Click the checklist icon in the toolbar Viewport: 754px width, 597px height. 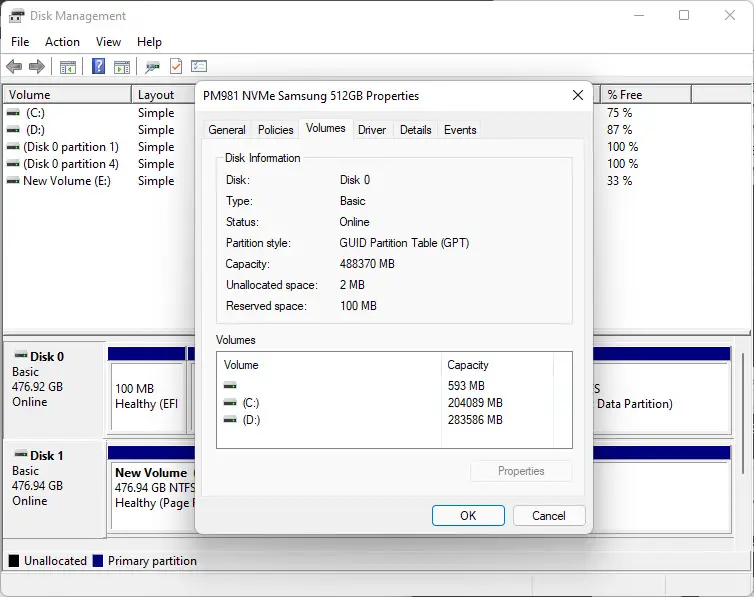coord(199,67)
